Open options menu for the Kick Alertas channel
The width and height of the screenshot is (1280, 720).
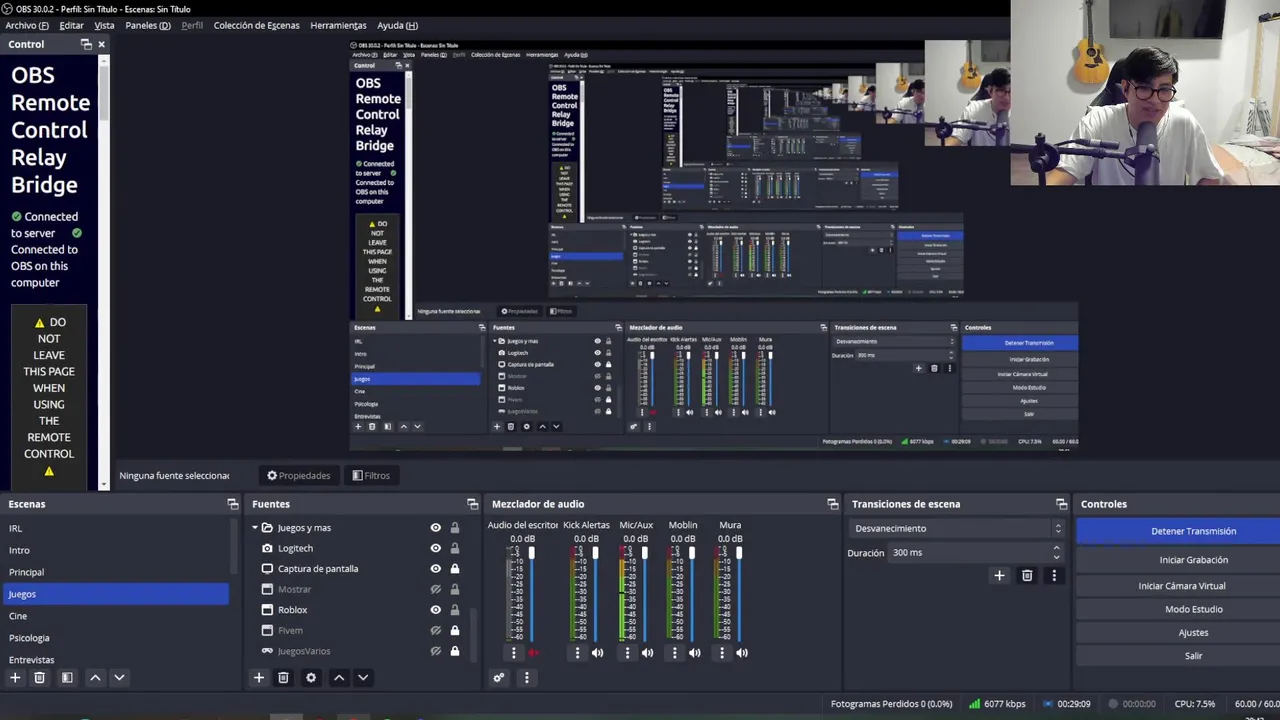tap(577, 653)
